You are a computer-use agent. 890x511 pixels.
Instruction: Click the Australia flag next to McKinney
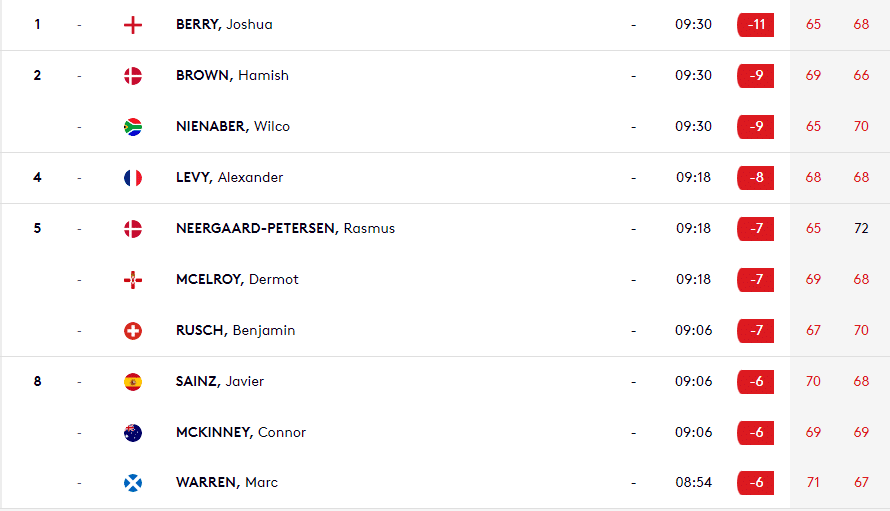tap(133, 433)
